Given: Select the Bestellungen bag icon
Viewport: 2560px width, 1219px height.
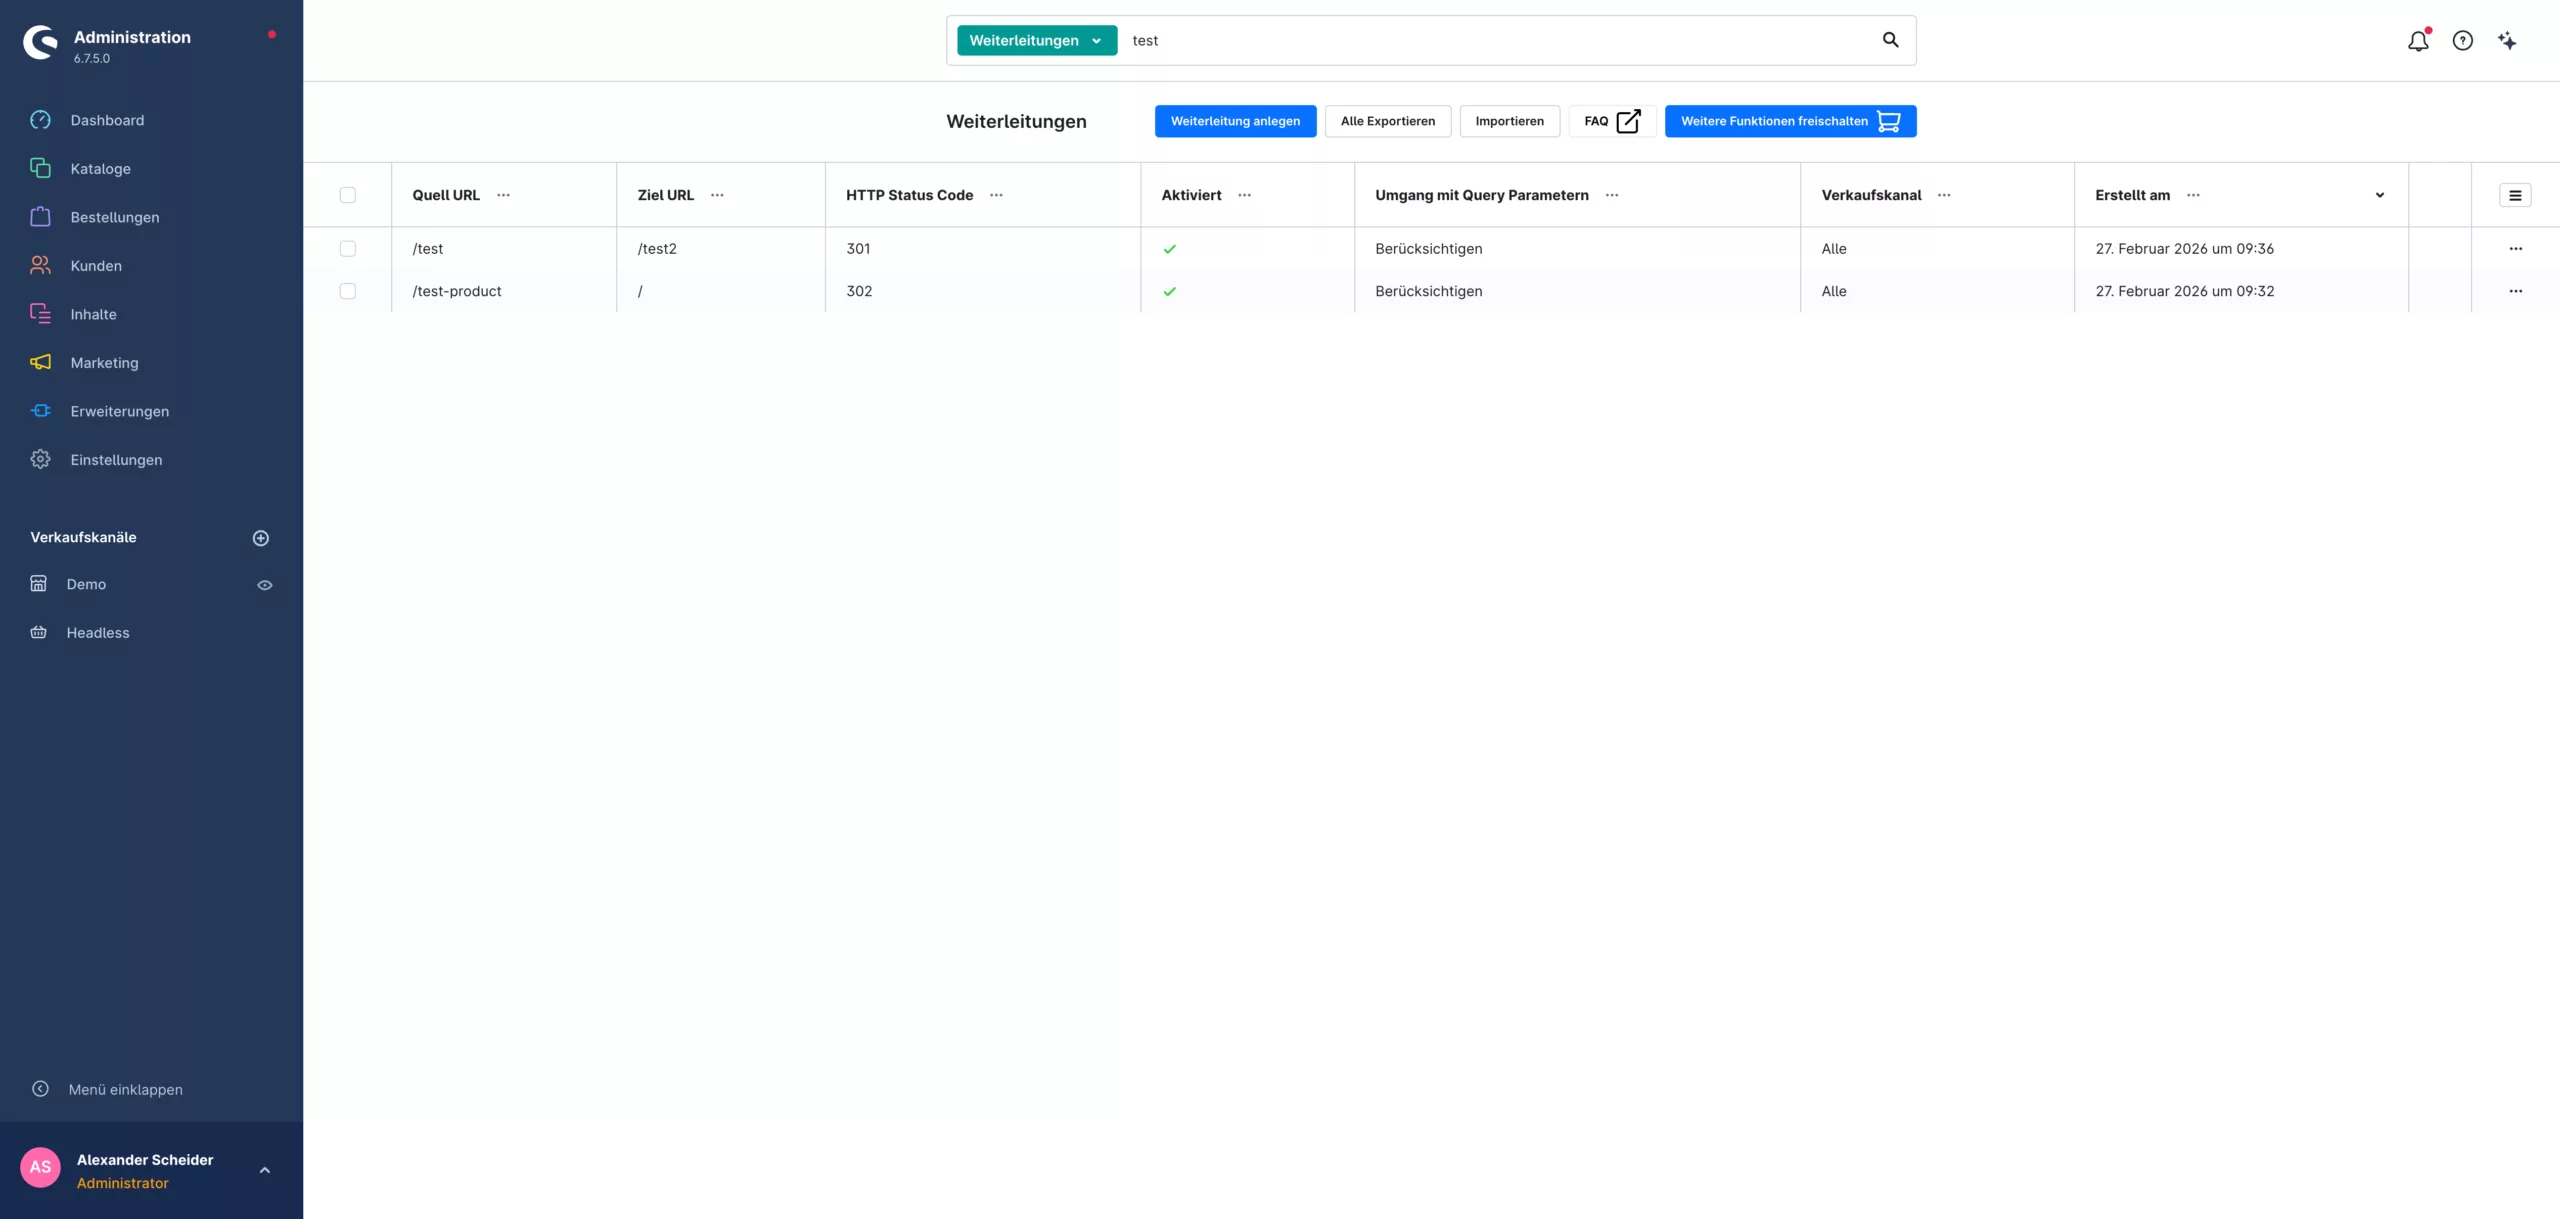Looking at the screenshot, I should [x=40, y=217].
